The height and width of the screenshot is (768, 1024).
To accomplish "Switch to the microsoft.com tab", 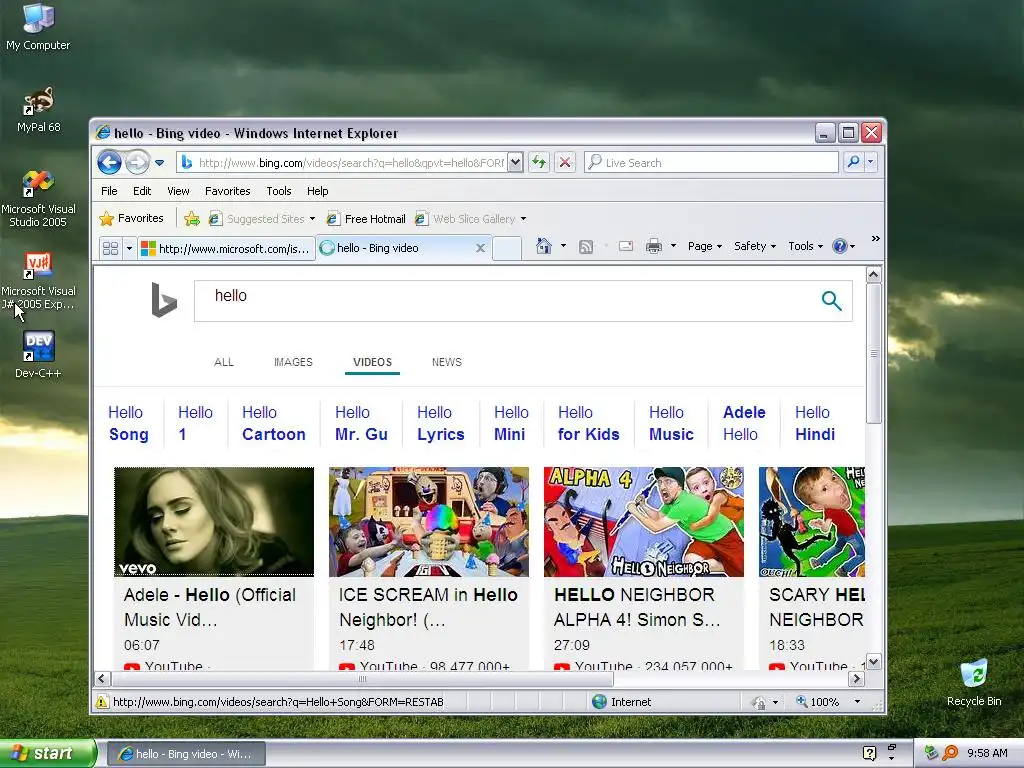I will coord(227,248).
